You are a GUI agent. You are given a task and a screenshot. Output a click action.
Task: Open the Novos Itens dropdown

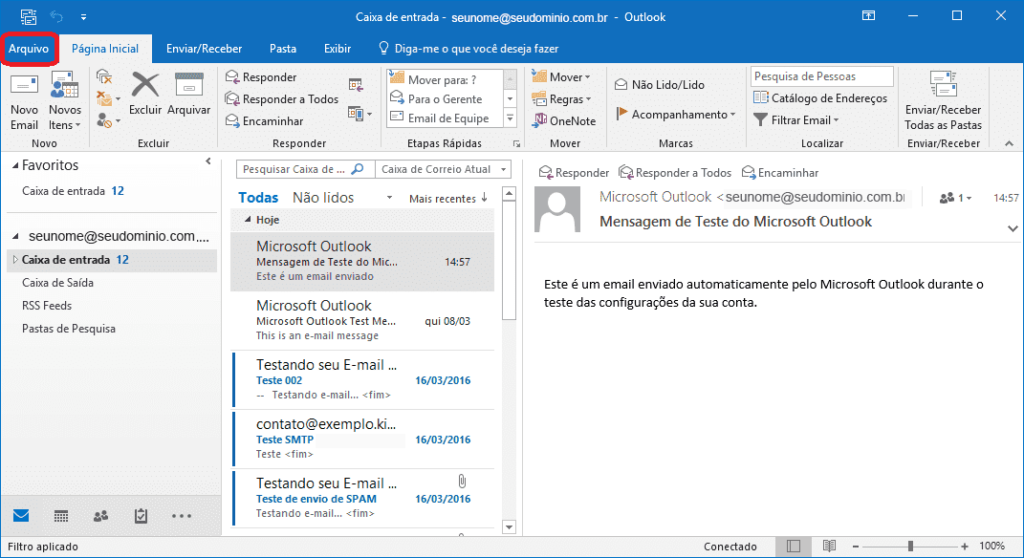click(65, 101)
